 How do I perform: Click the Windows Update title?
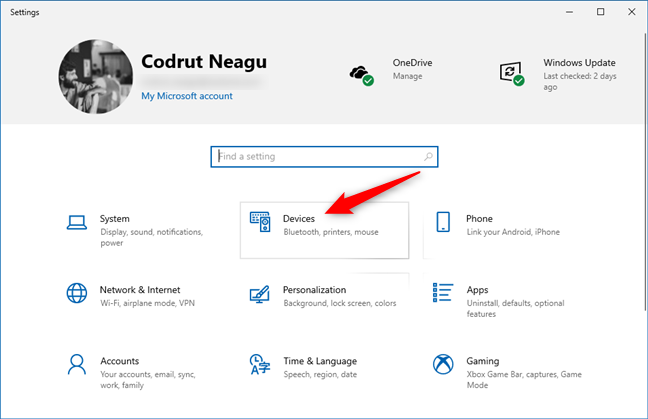[579, 63]
